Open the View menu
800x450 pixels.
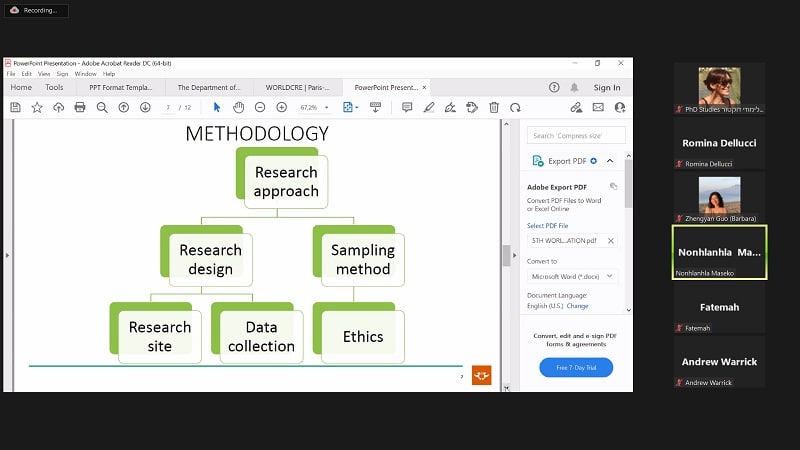click(x=43, y=74)
